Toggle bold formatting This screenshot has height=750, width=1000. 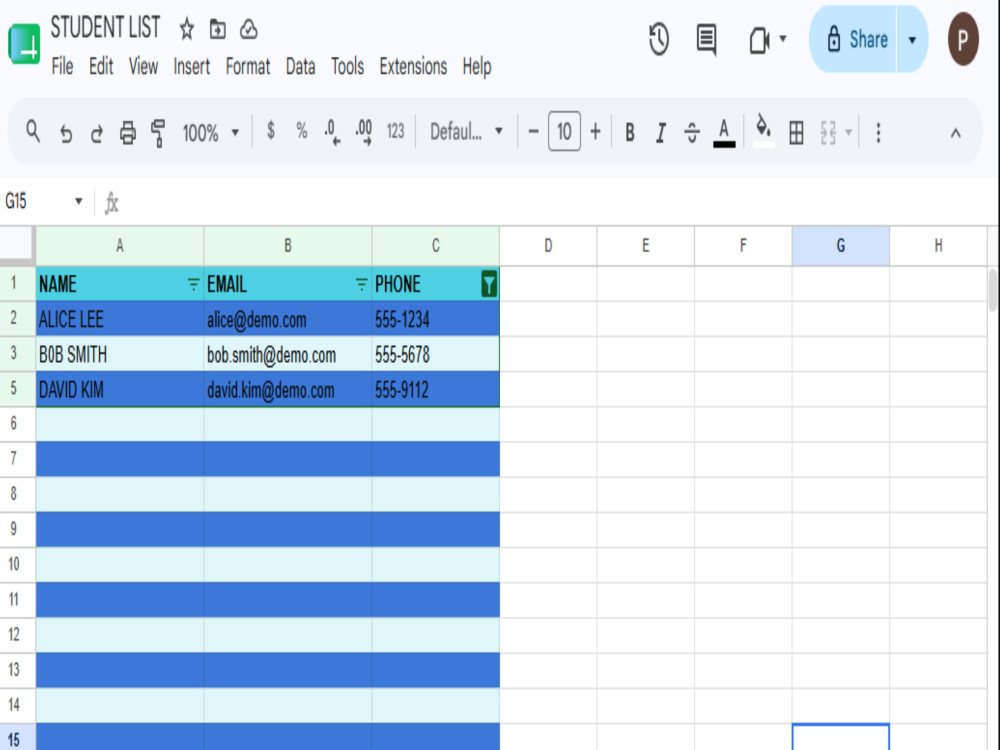pyautogui.click(x=629, y=132)
